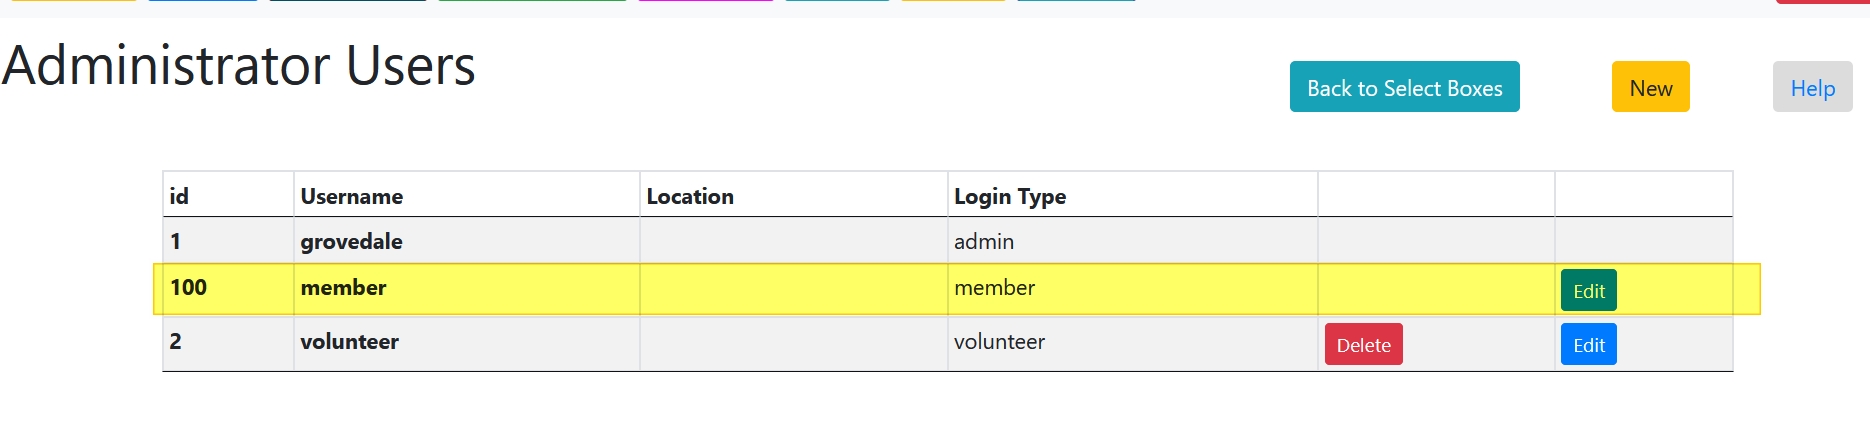Click the Administrator Users page heading
The width and height of the screenshot is (1870, 422).
tap(239, 66)
